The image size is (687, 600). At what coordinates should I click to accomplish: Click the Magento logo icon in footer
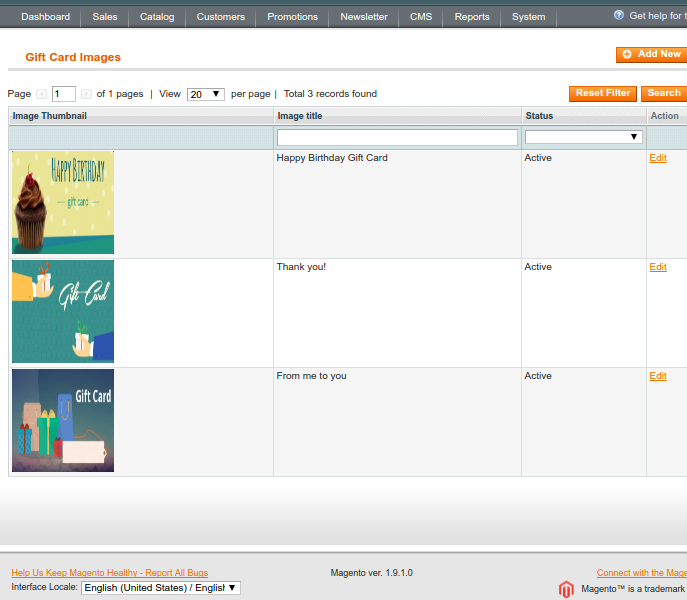567,589
